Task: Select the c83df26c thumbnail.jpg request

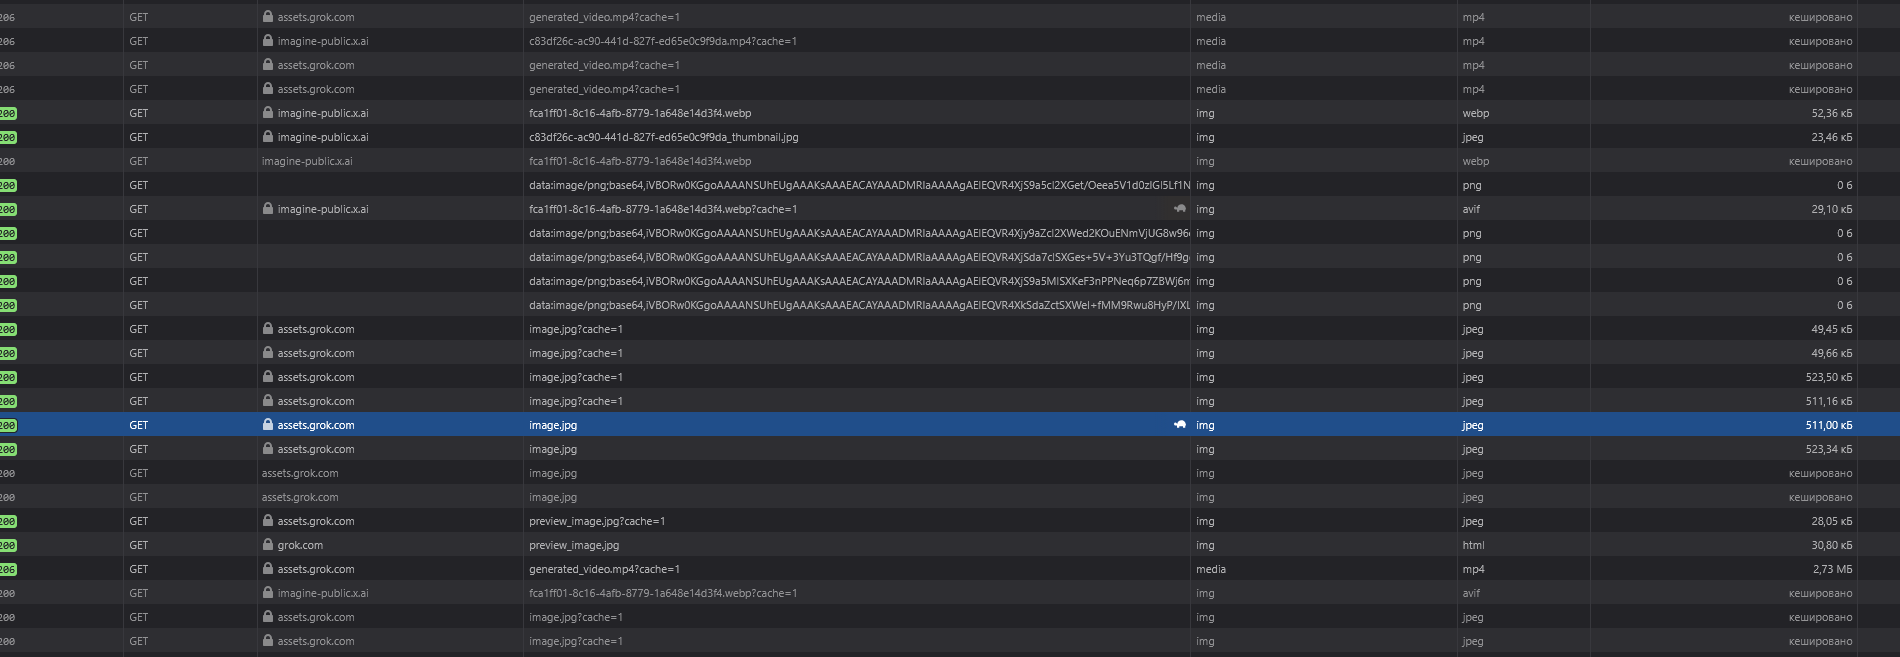Action: coord(663,137)
